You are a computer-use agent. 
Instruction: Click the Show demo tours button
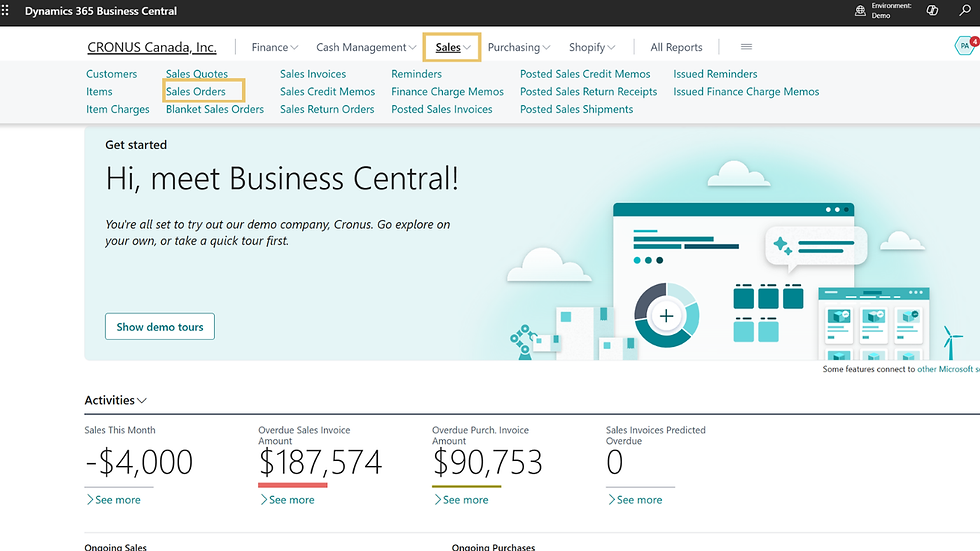[160, 327]
